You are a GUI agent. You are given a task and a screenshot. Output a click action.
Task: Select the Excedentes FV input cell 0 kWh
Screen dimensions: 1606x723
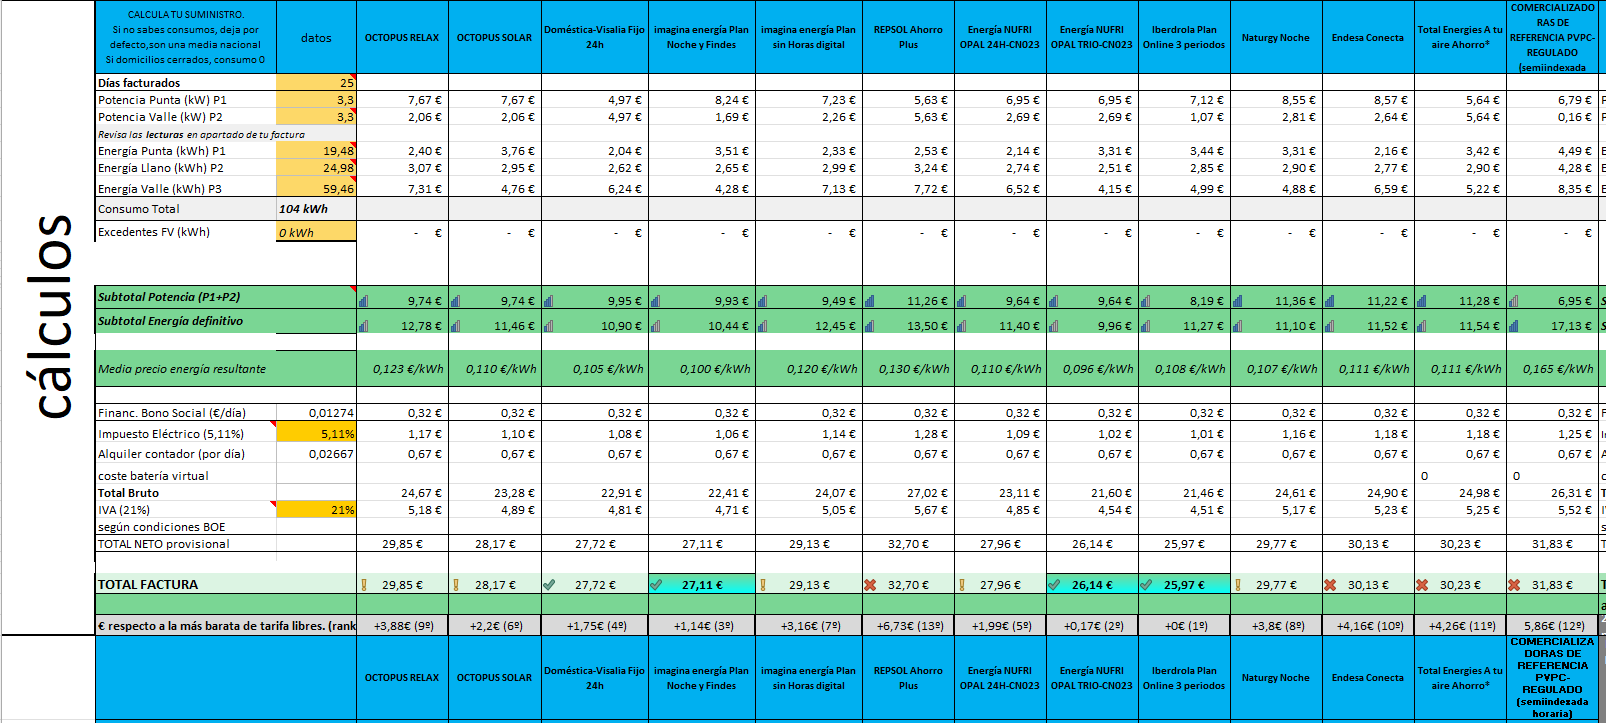pyautogui.click(x=316, y=232)
